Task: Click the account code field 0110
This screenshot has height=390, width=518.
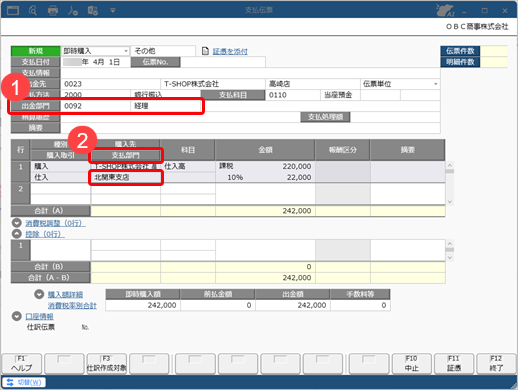Action: [x=293, y=95]
